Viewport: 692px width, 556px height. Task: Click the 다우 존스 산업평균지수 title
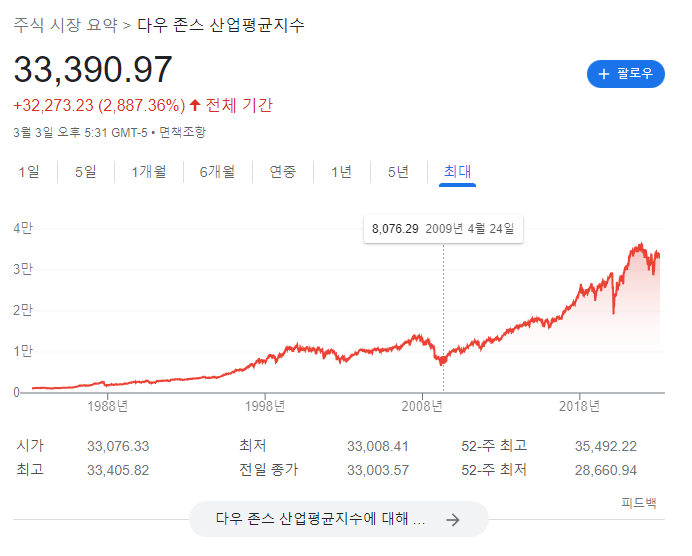[221, 25]
